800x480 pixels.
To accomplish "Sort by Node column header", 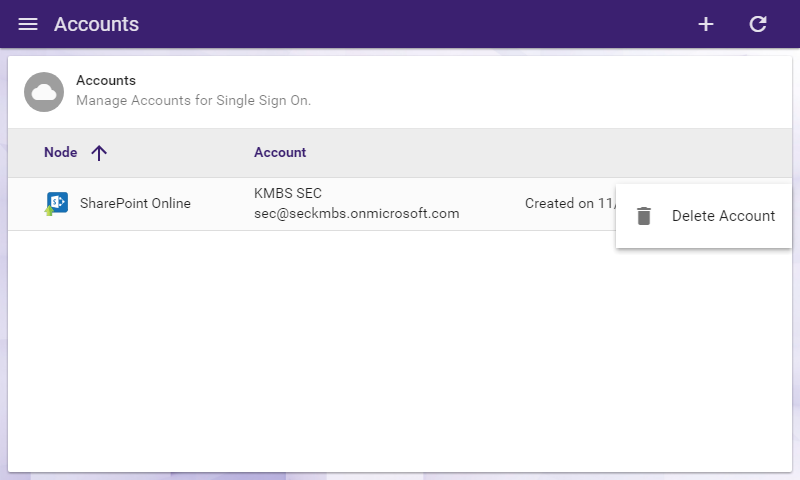I will coord(61,153).
